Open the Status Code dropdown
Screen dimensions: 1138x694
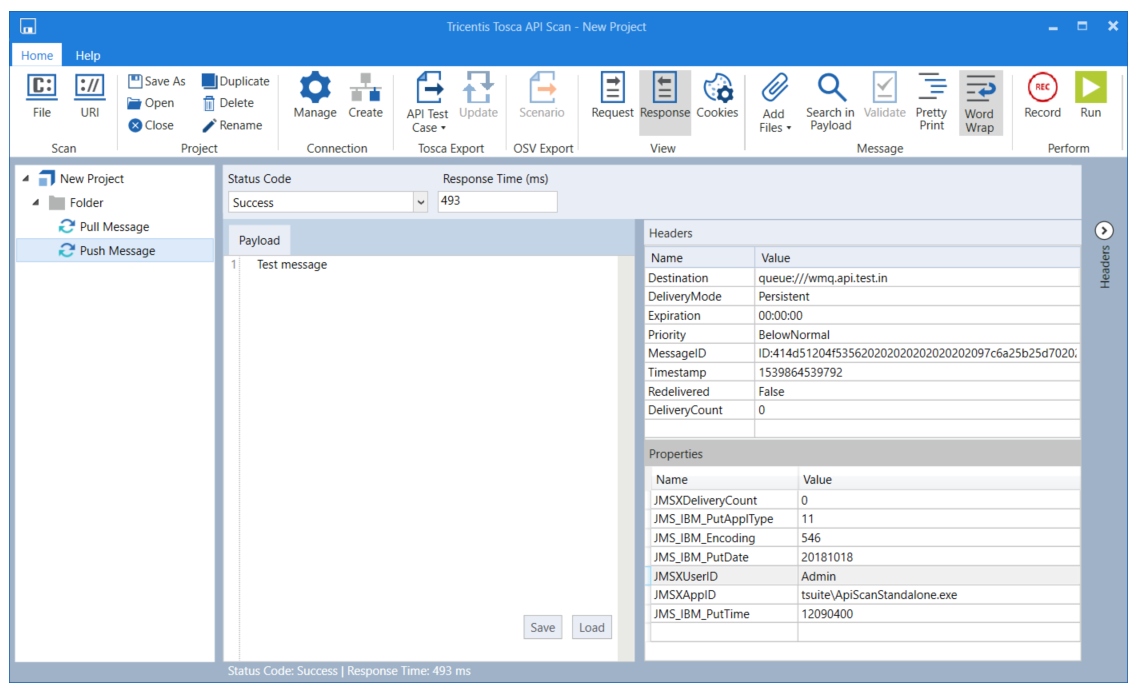(420, 202)
